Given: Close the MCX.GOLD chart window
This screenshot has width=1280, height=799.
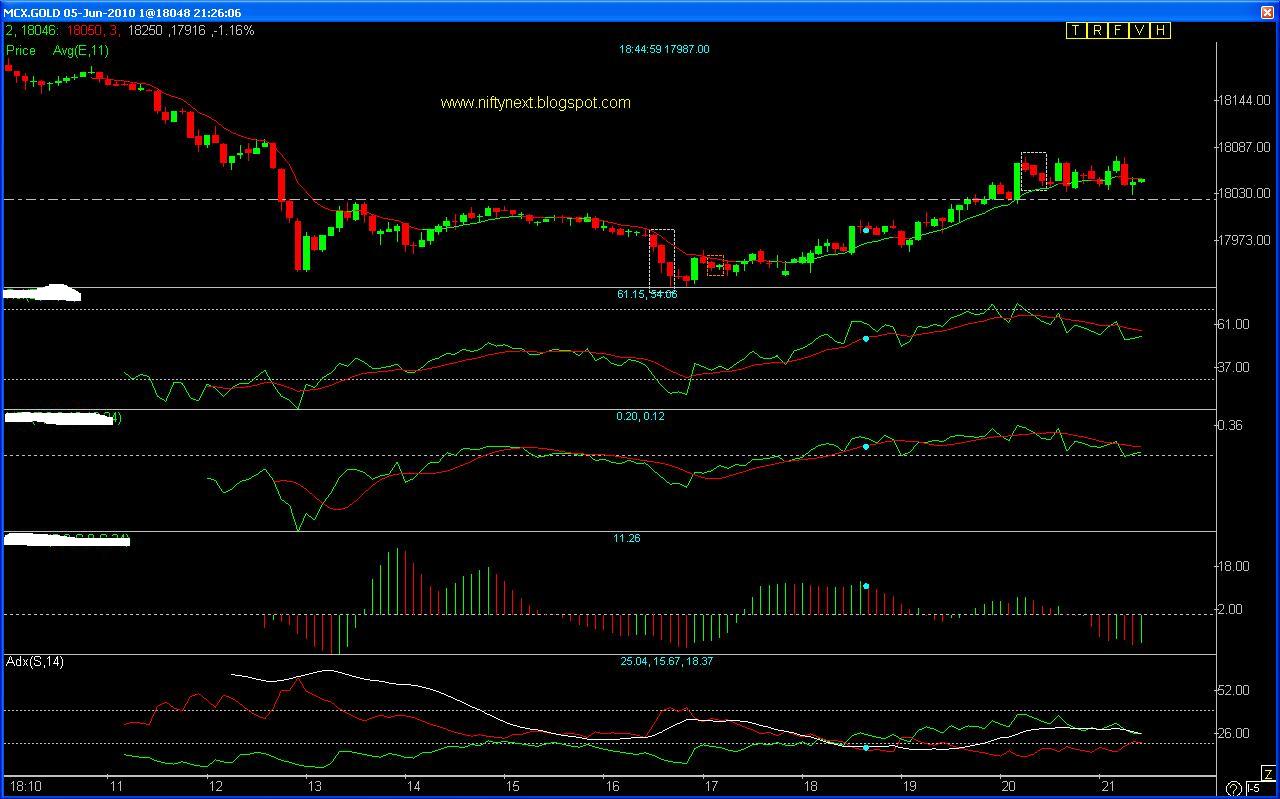Looking at the screenshot, I should pyautogui.click(x=1266, y=11).
